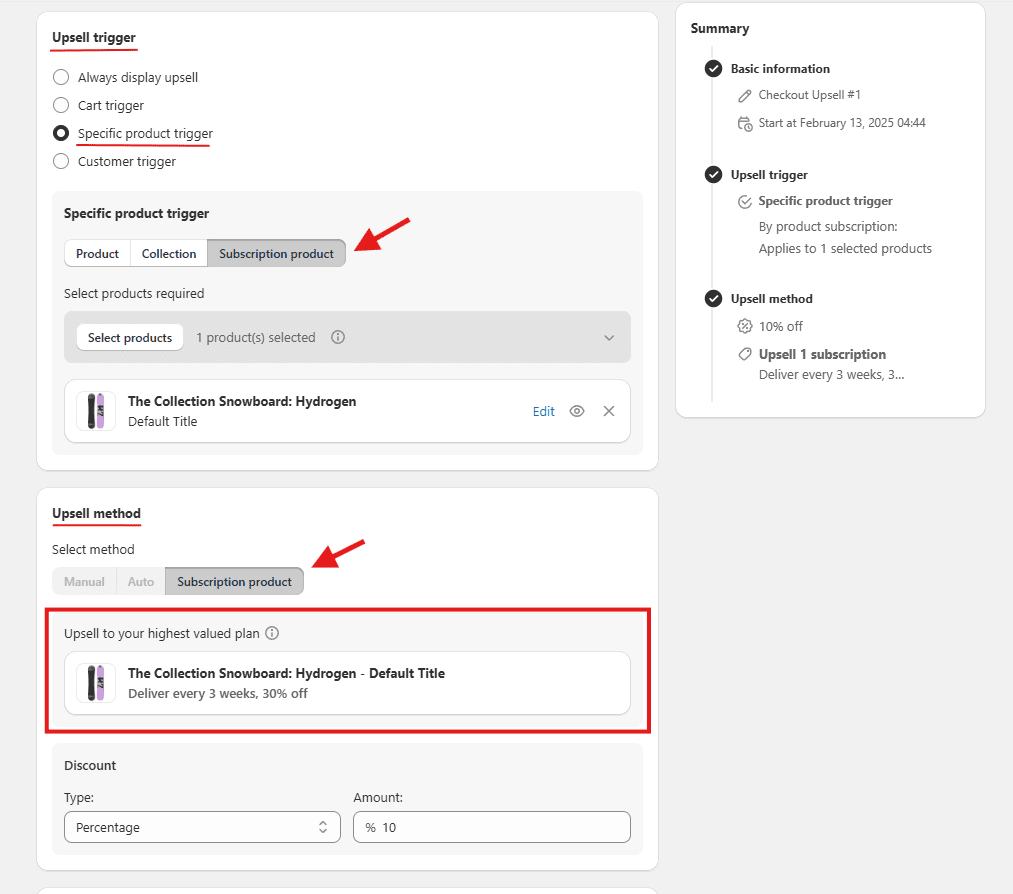Image resolution: width=1013 pixels, height=894 pixels.
Task: Click calendar icon next to start date
Action: point(744,124)
